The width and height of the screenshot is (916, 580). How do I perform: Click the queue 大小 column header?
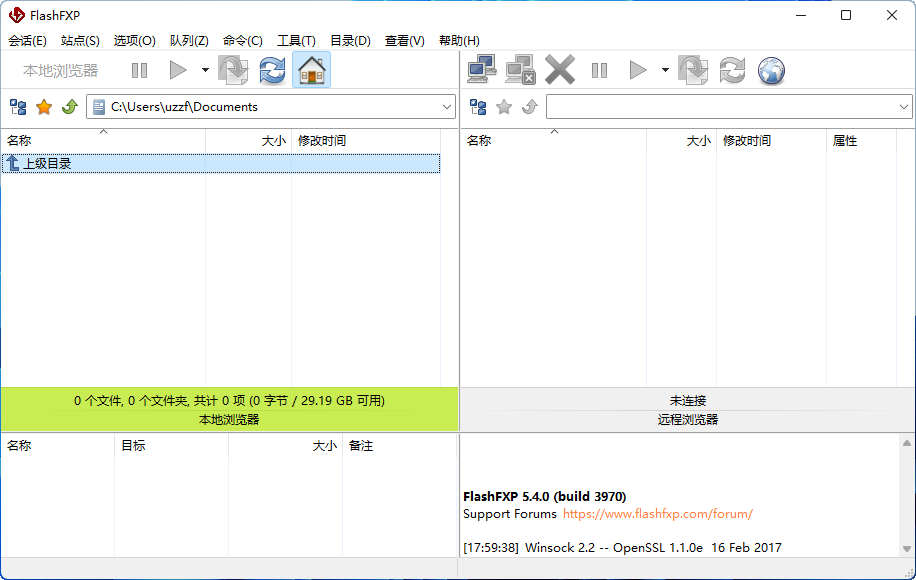[x=285, y=446]
